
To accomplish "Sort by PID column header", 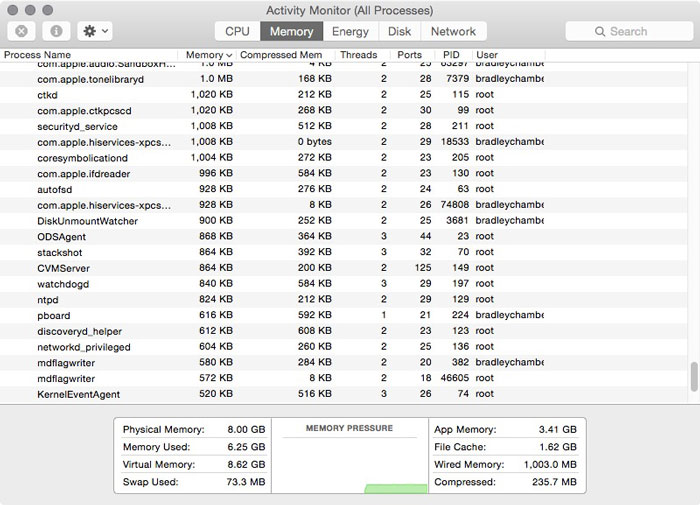I will click(x=453, y=55).
